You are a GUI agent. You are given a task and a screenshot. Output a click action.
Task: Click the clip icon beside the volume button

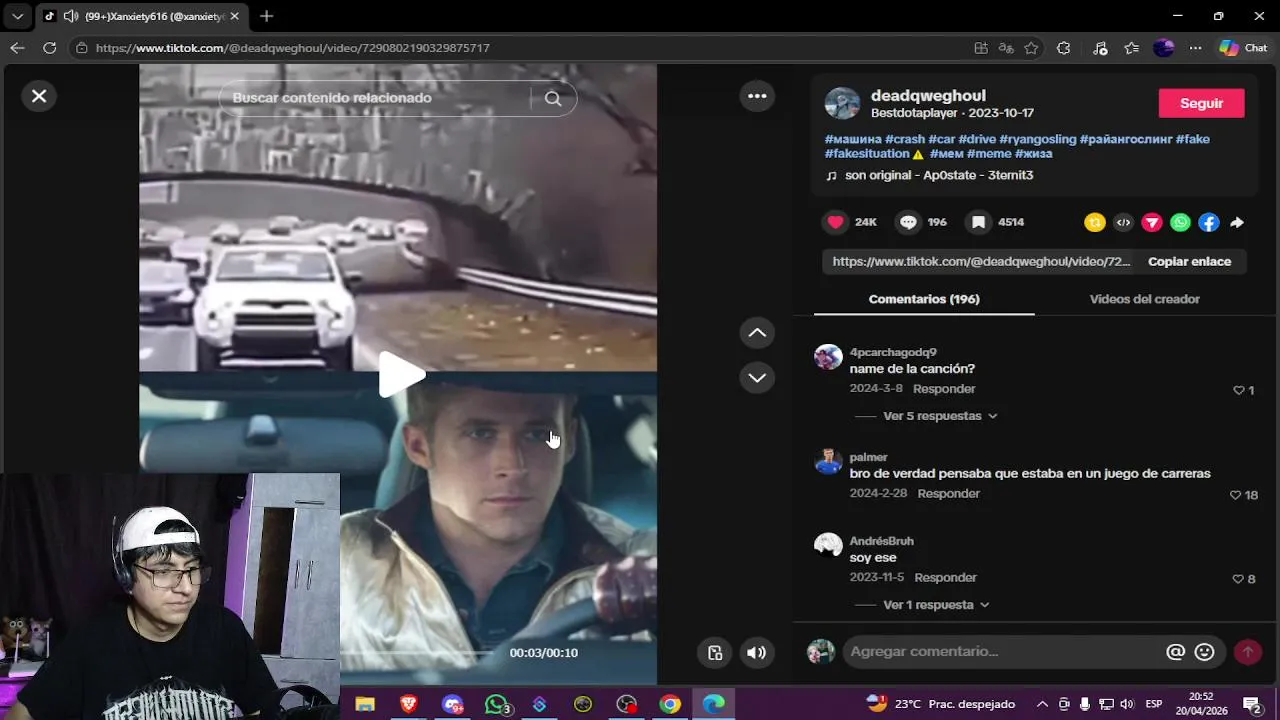[714, 653]
